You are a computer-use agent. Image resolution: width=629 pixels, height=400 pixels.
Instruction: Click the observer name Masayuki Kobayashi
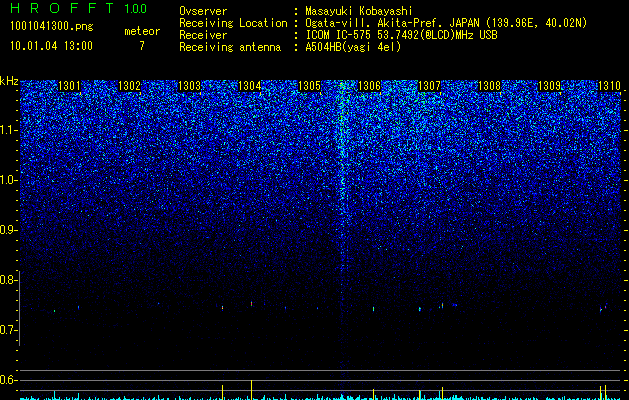[359, 11]
